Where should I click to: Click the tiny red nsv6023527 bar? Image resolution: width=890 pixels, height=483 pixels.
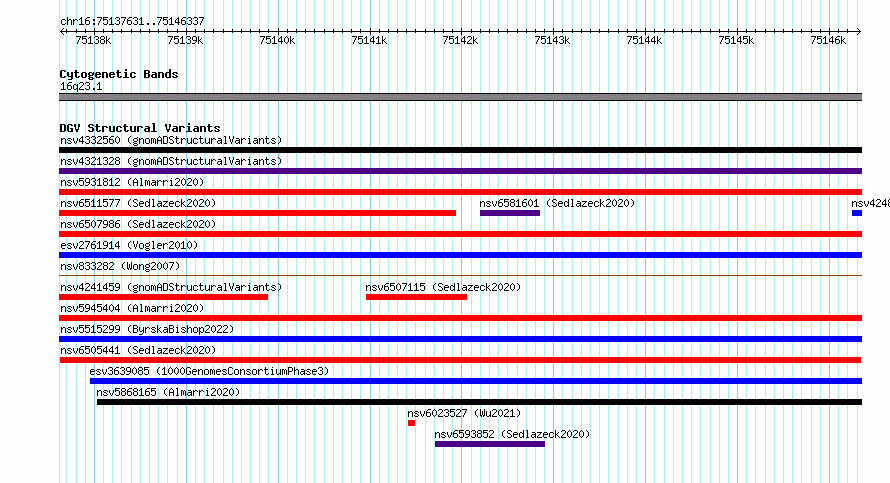click(412, 423)
